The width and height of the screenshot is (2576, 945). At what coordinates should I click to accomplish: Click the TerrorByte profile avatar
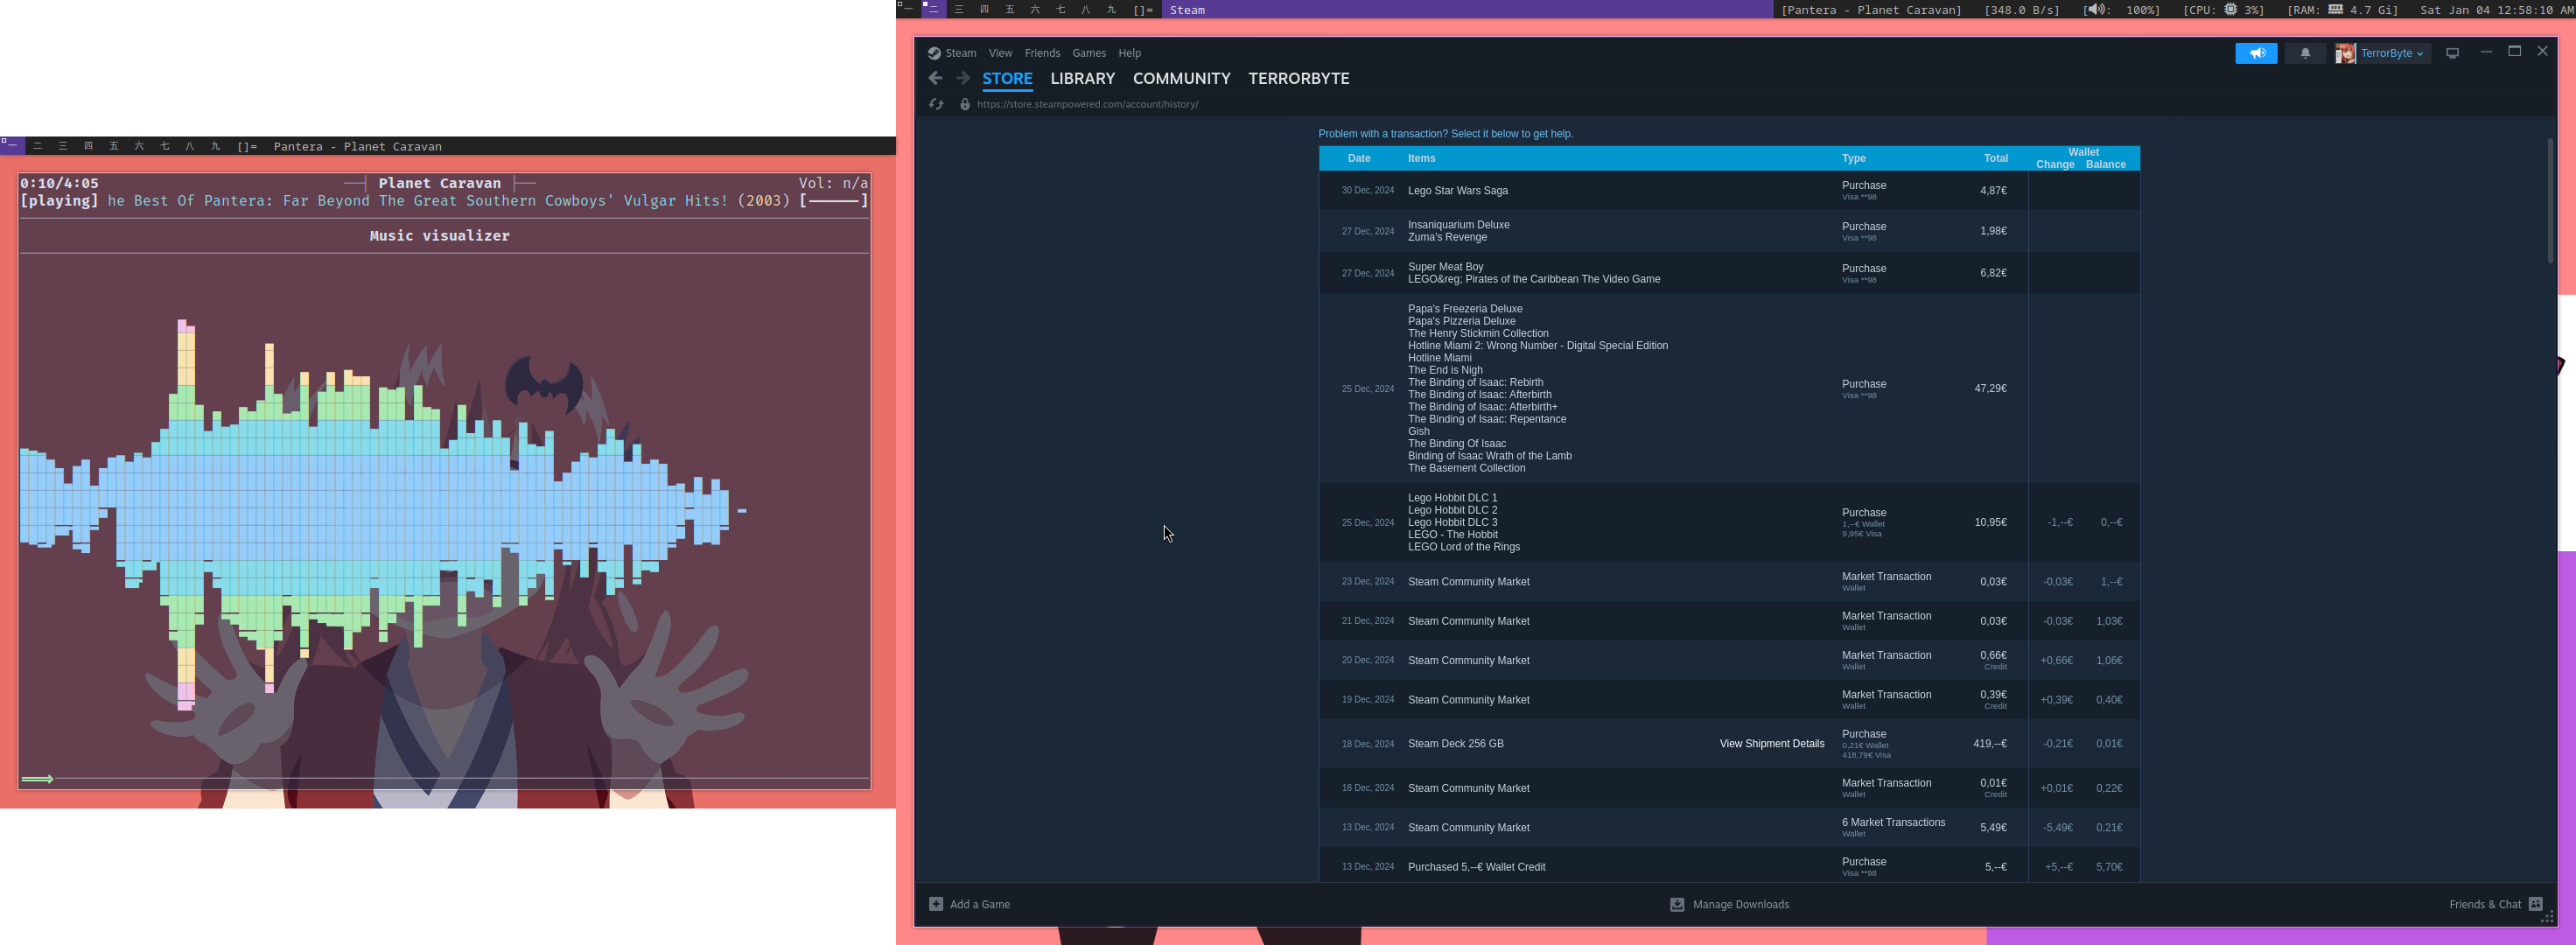(2345, 53)
